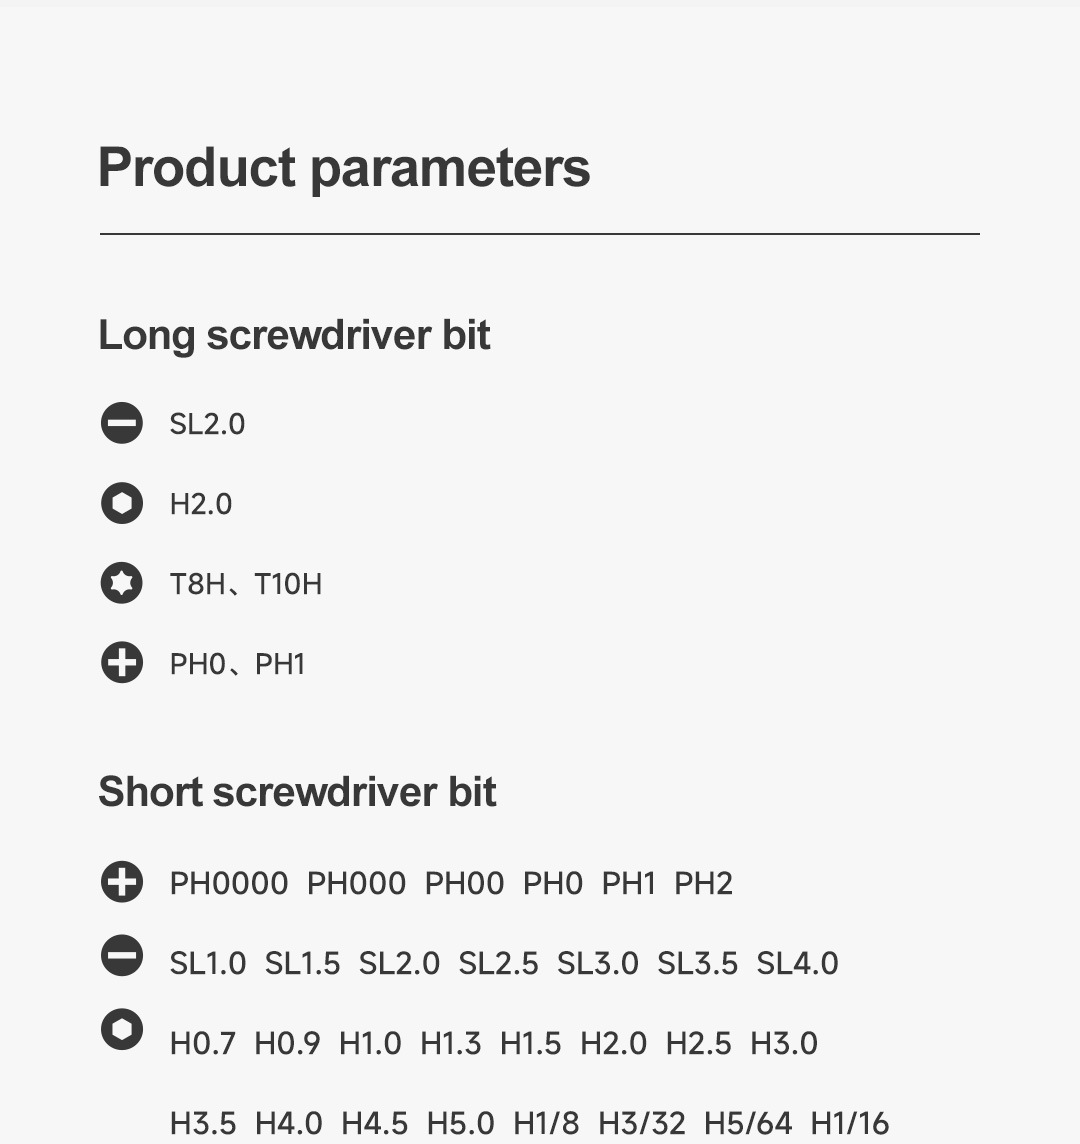Screen dimensions: 1080x1144
Task: Click the Torx star icon beside T8H
Action: [x=122, y=583]
